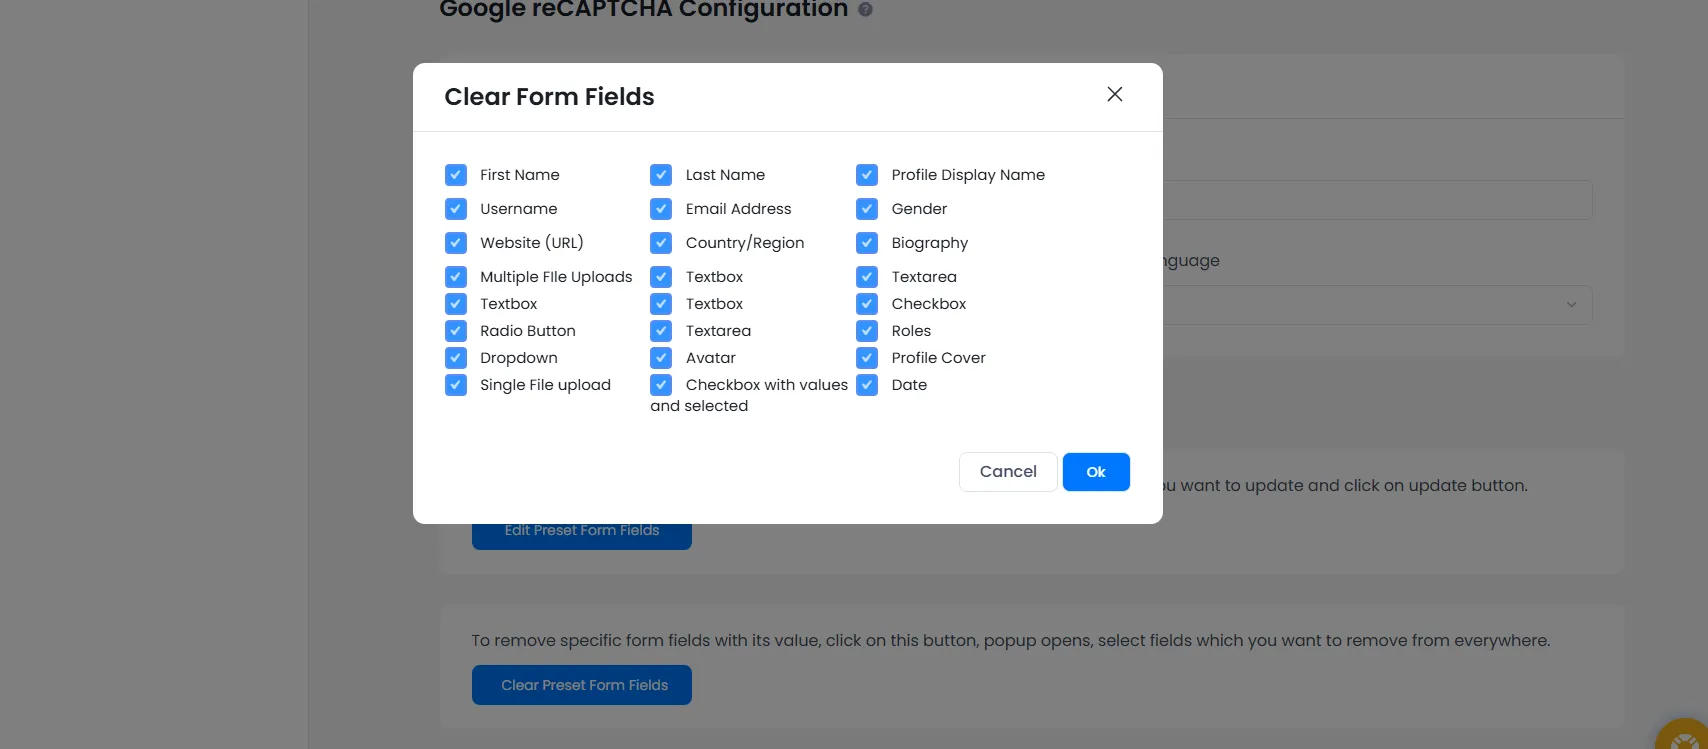Uncheck the Radio Button field checkbox
Viewport: 1708px width, 749px height.
pyautogui.click(x=456, y=331)
